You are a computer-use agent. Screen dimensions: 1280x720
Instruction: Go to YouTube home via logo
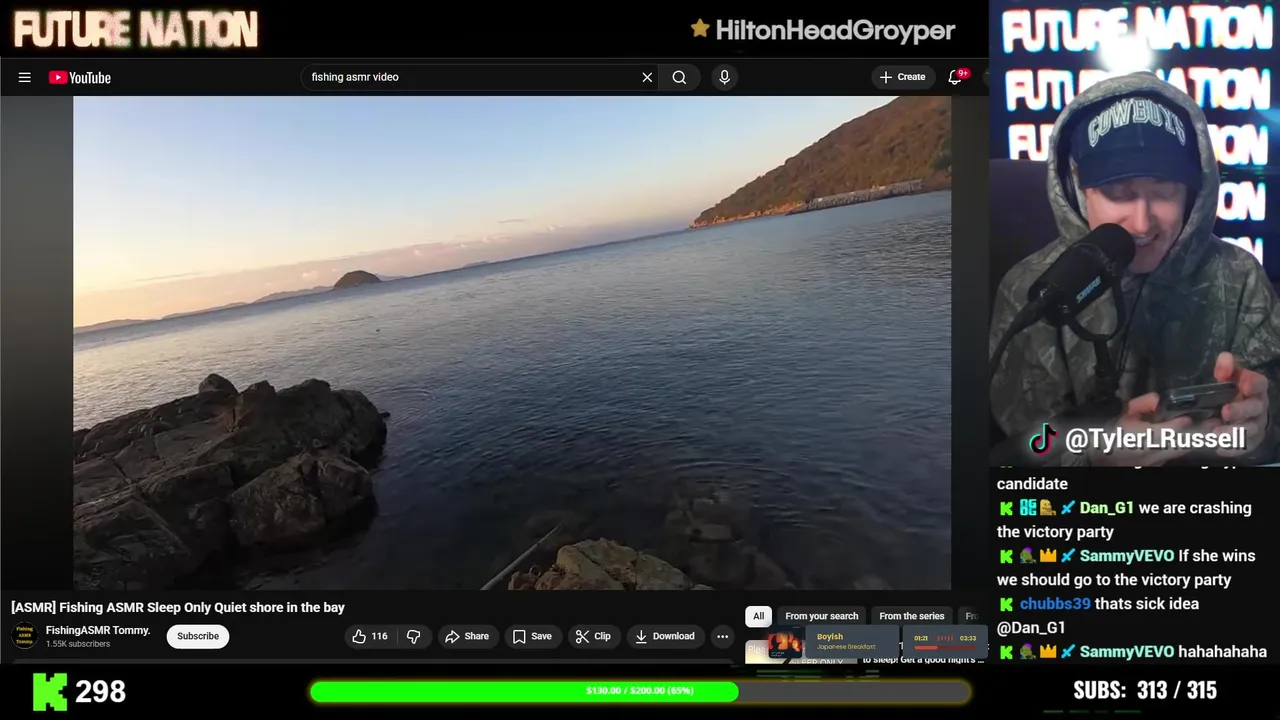click(x=80, y=77)
